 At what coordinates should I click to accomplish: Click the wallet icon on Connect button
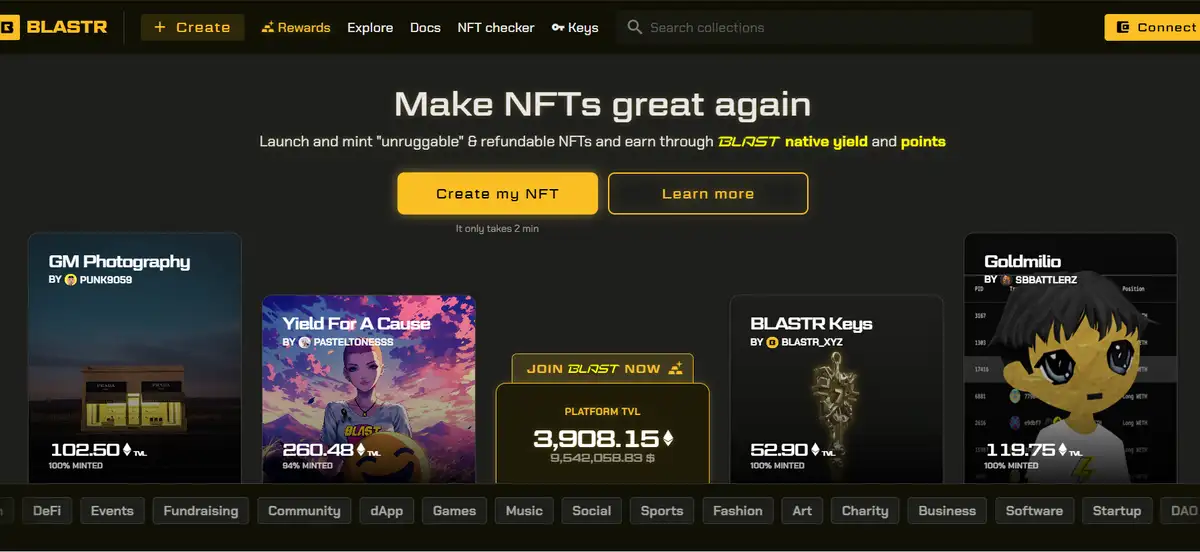point(1124,27)
